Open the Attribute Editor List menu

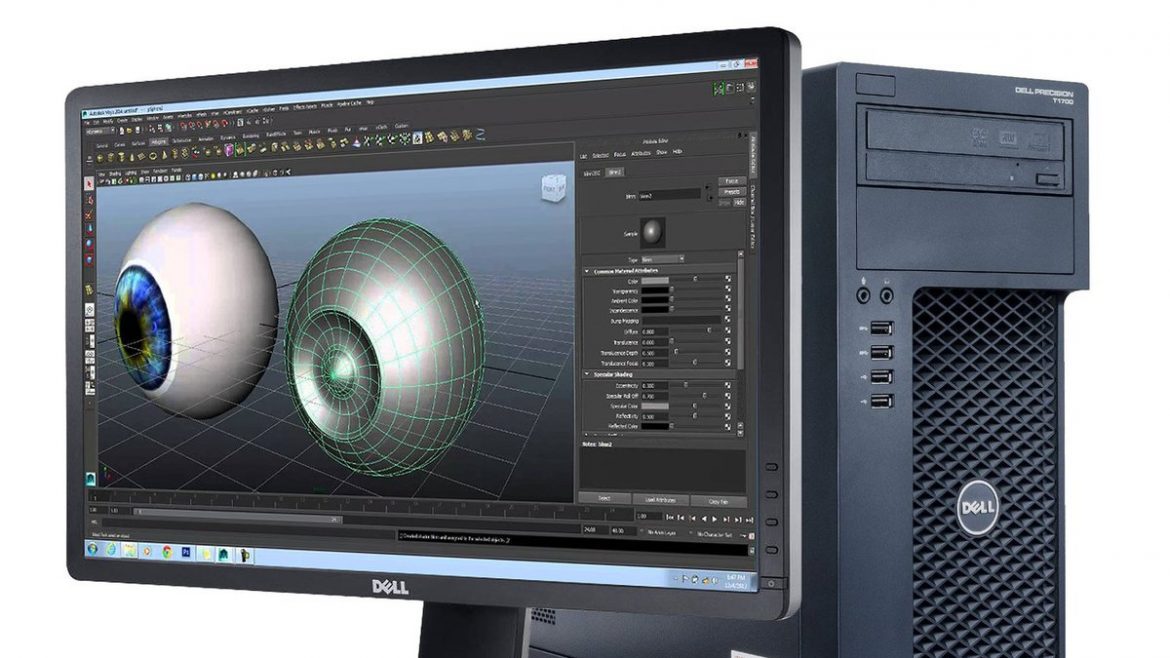[x=584, y=156]
